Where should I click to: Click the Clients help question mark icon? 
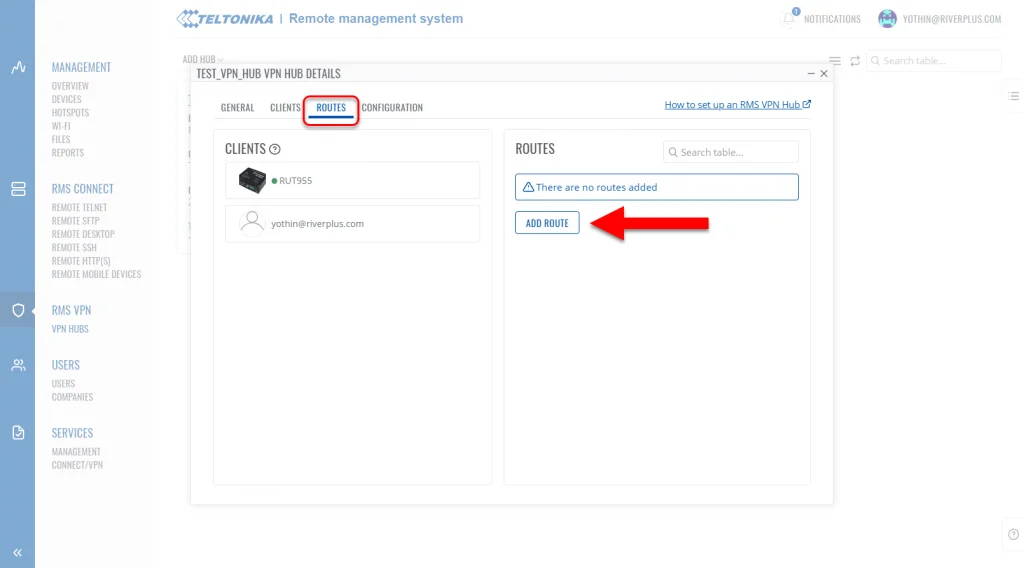point(275,150)
